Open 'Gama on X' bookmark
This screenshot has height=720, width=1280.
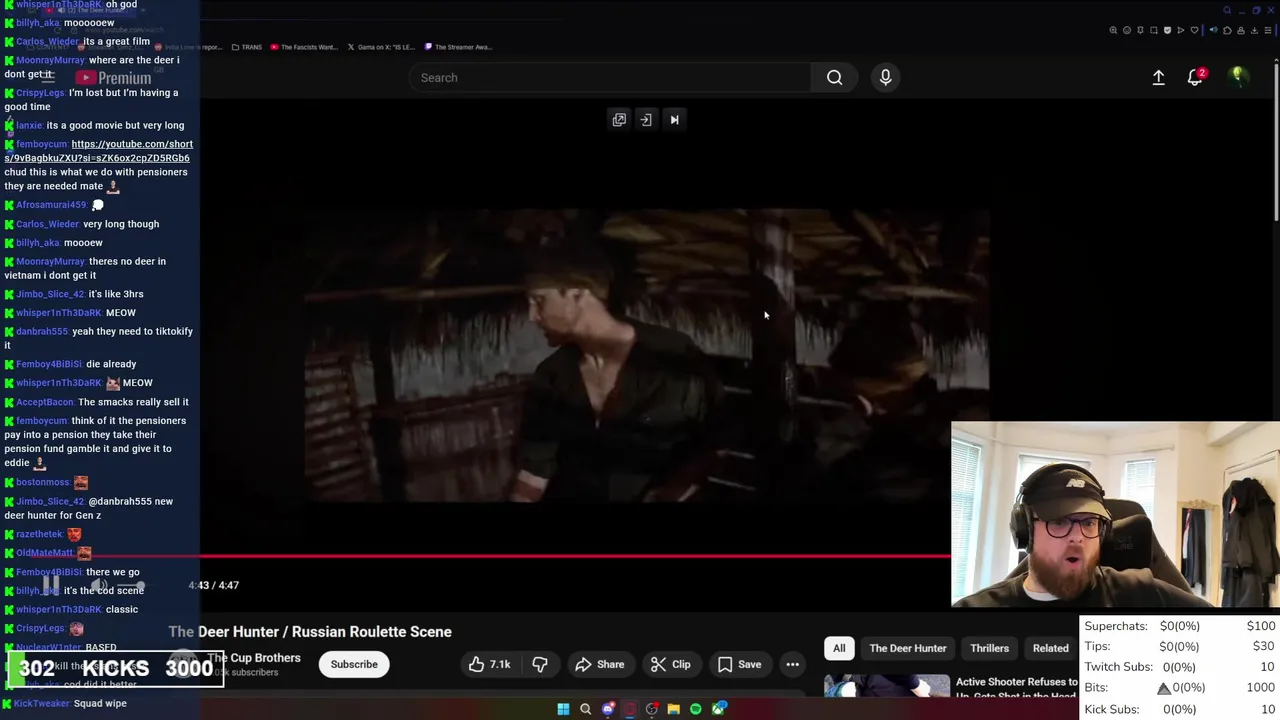coord(380,47)
